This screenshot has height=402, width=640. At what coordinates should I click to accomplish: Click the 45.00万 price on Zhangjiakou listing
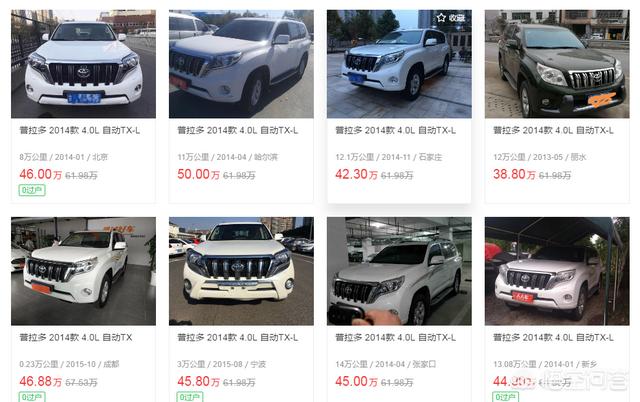click(x=356, y=382)
